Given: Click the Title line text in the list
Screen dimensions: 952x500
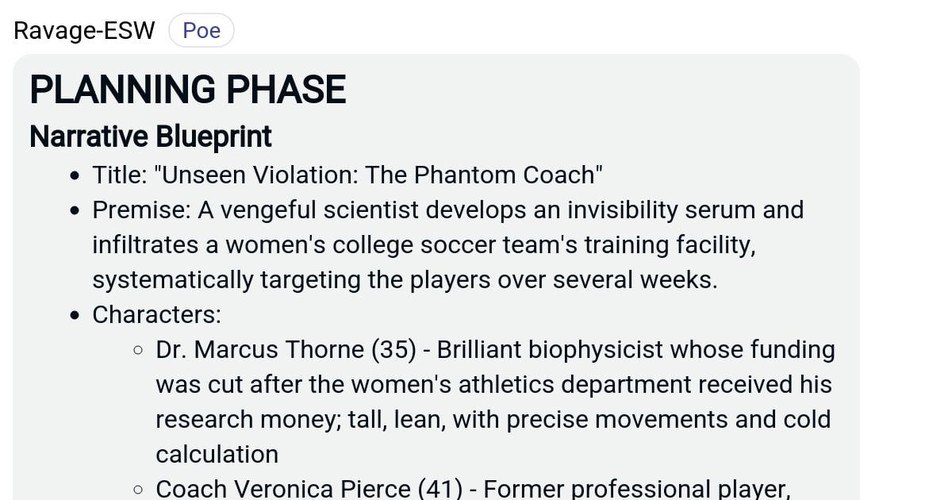Looking at the screenshot, I should coord(347,175).
